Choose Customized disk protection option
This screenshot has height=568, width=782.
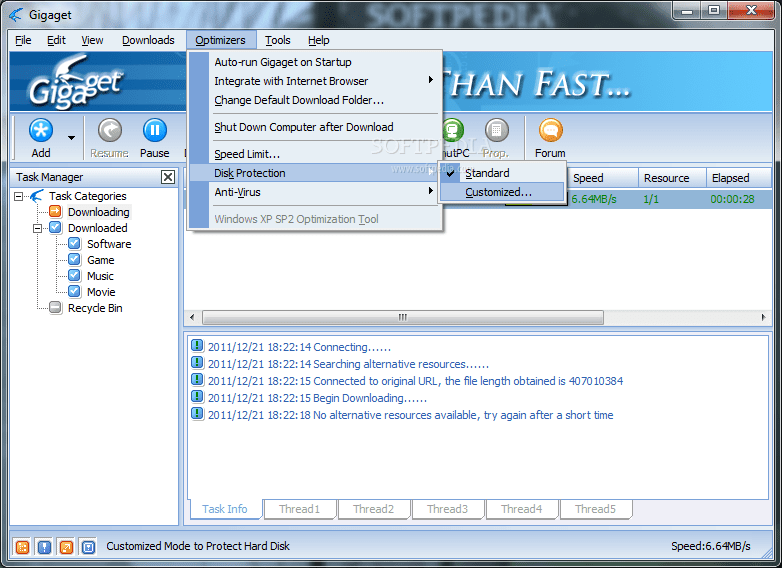(x=502, y=192)
